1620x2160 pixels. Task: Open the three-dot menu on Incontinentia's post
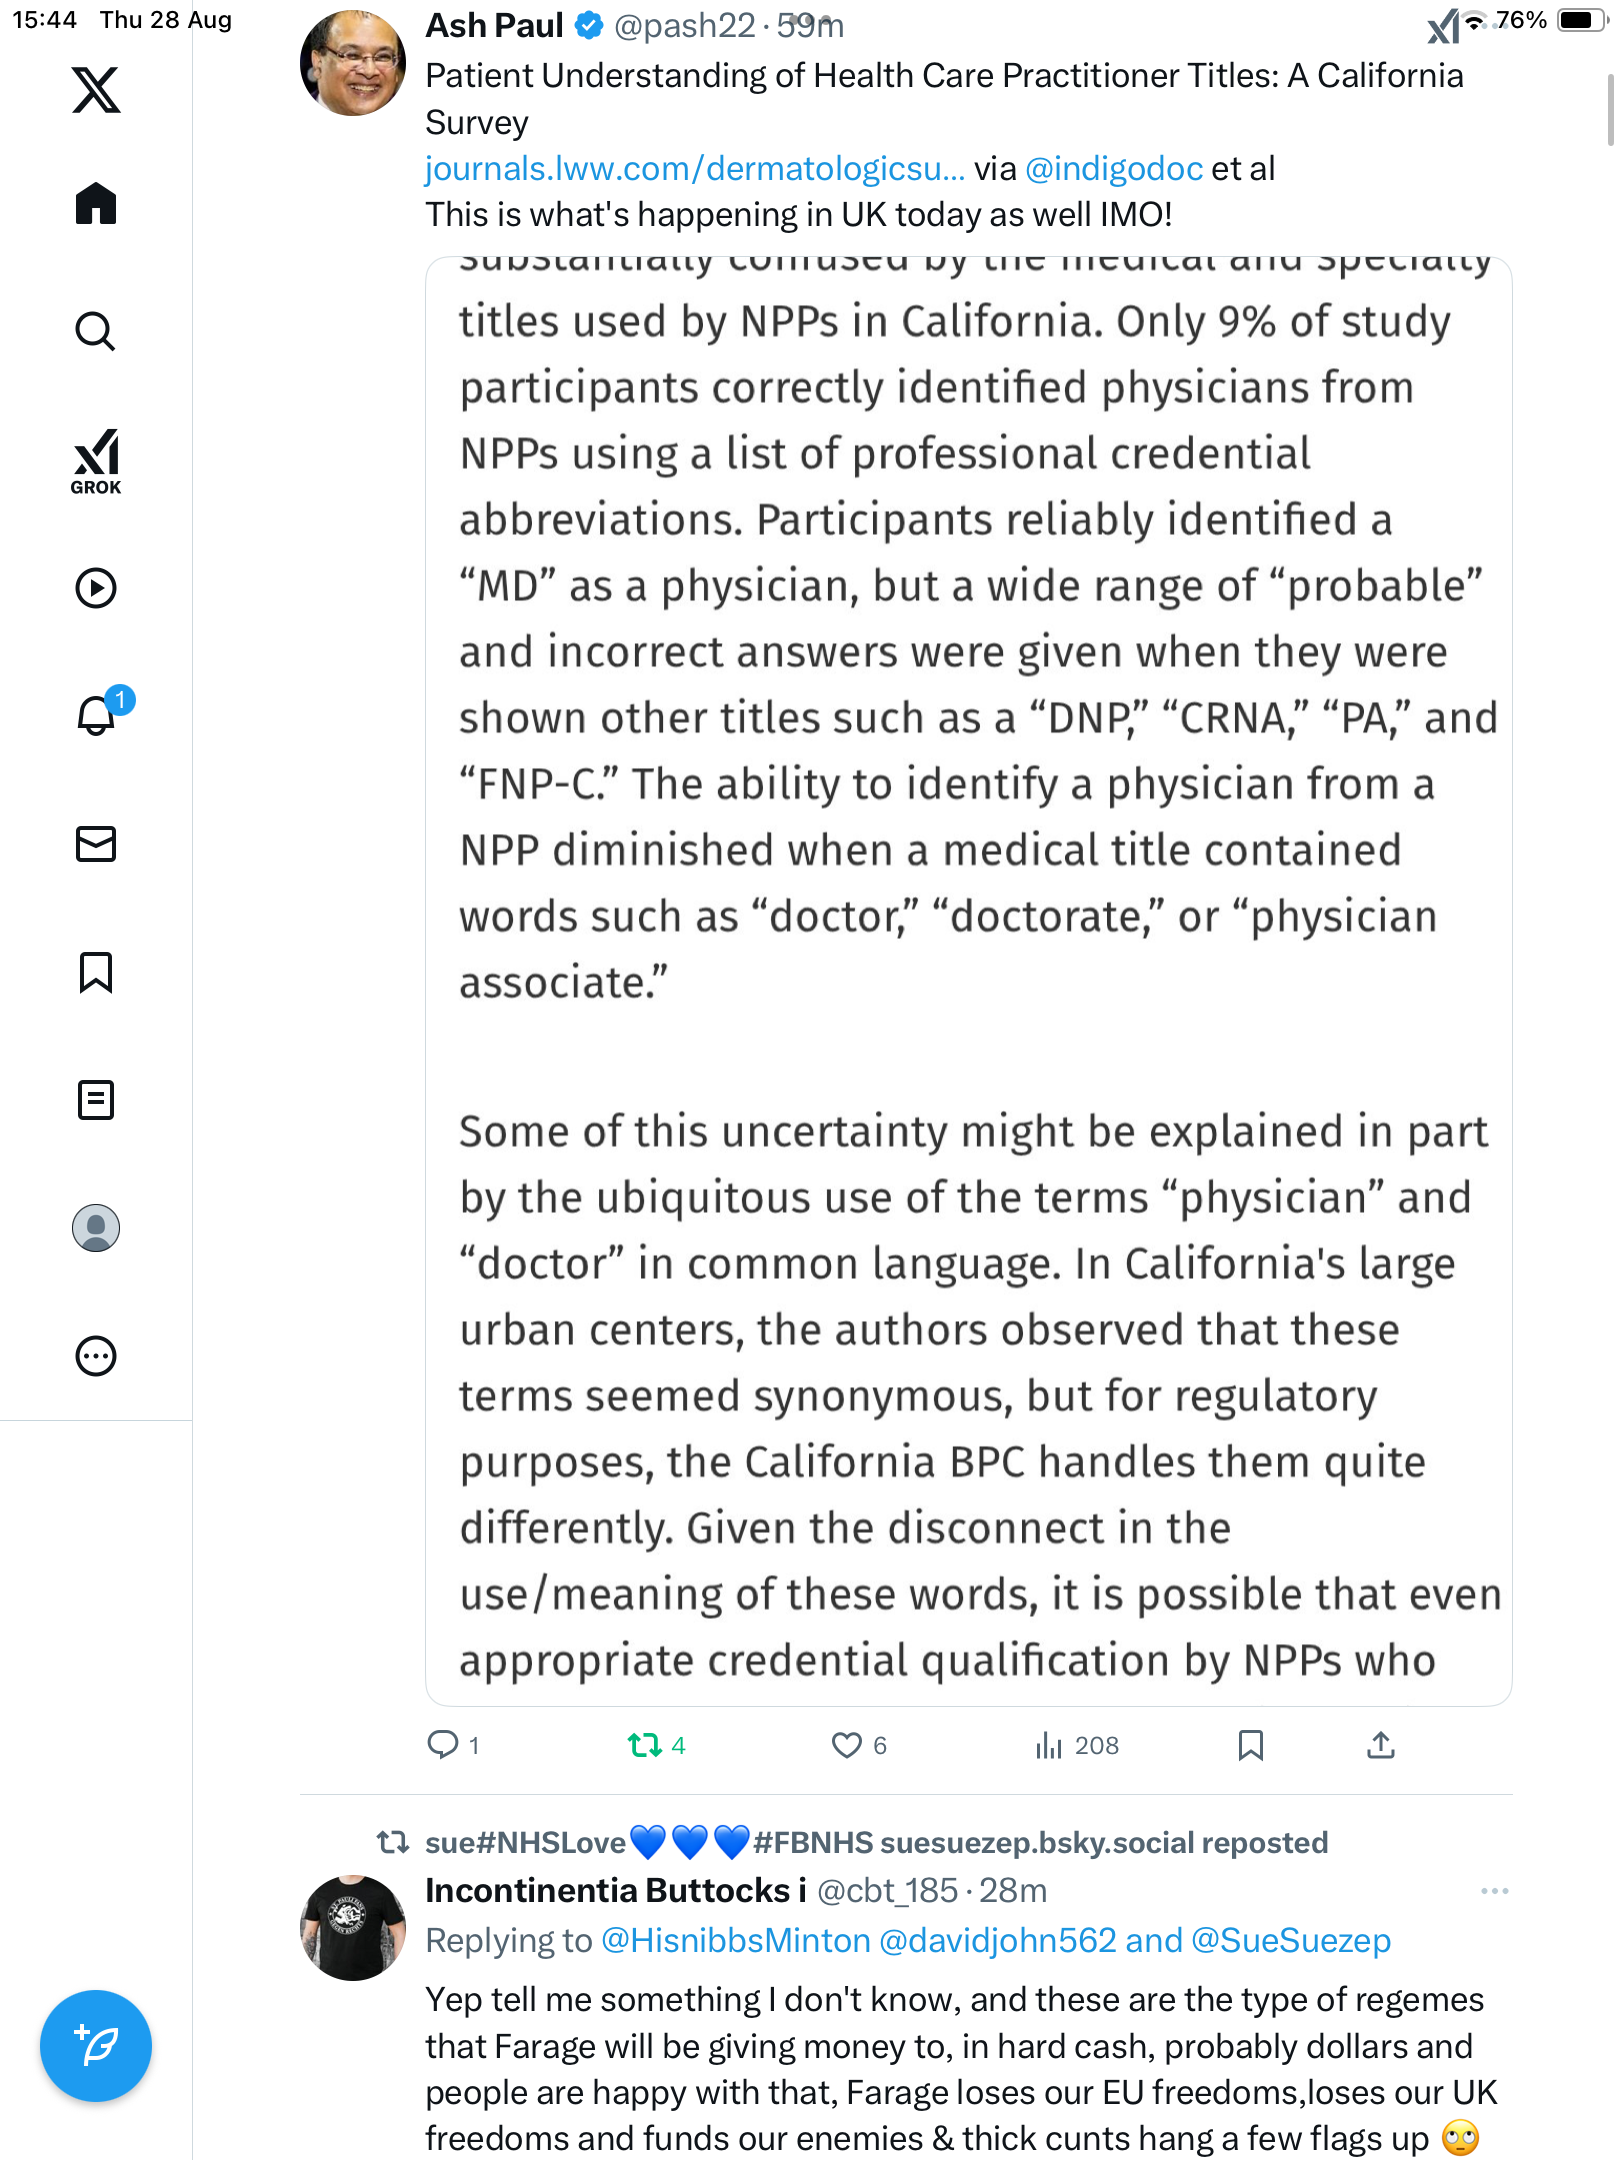1494,1891
